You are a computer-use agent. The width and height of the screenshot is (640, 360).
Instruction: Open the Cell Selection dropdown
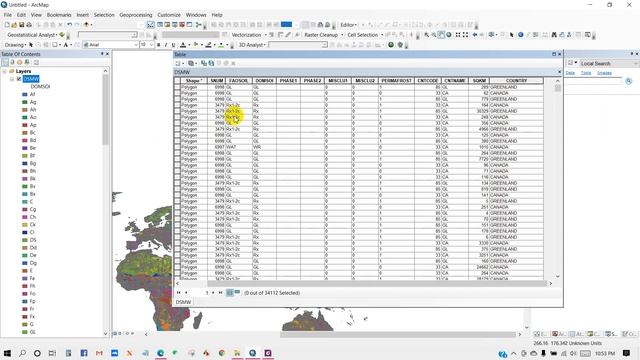tap(365, 35)
